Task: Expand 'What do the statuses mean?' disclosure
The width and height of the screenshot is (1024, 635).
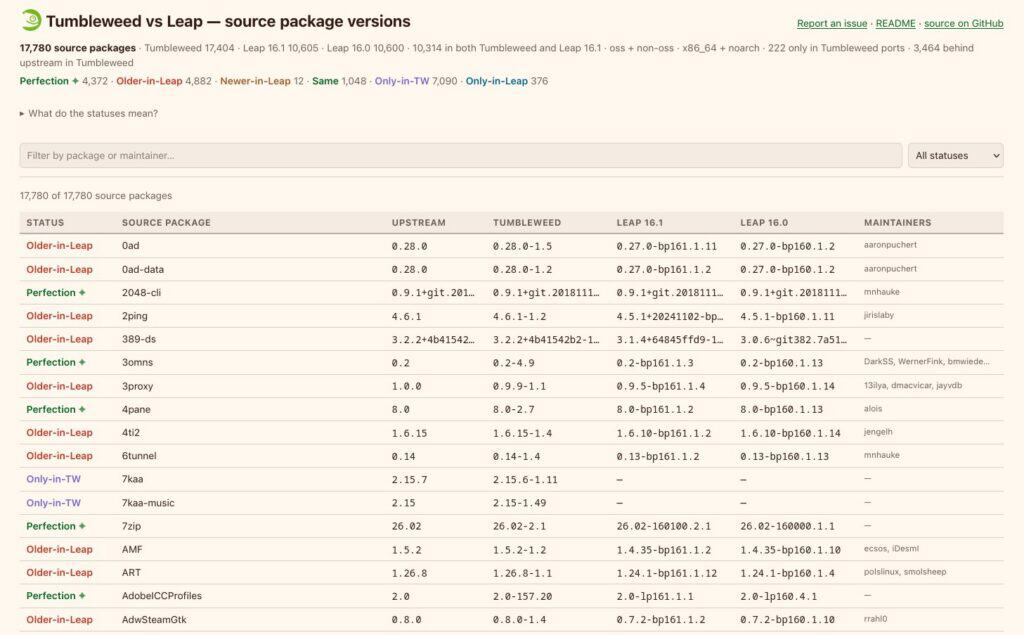Action: point(89,114)
